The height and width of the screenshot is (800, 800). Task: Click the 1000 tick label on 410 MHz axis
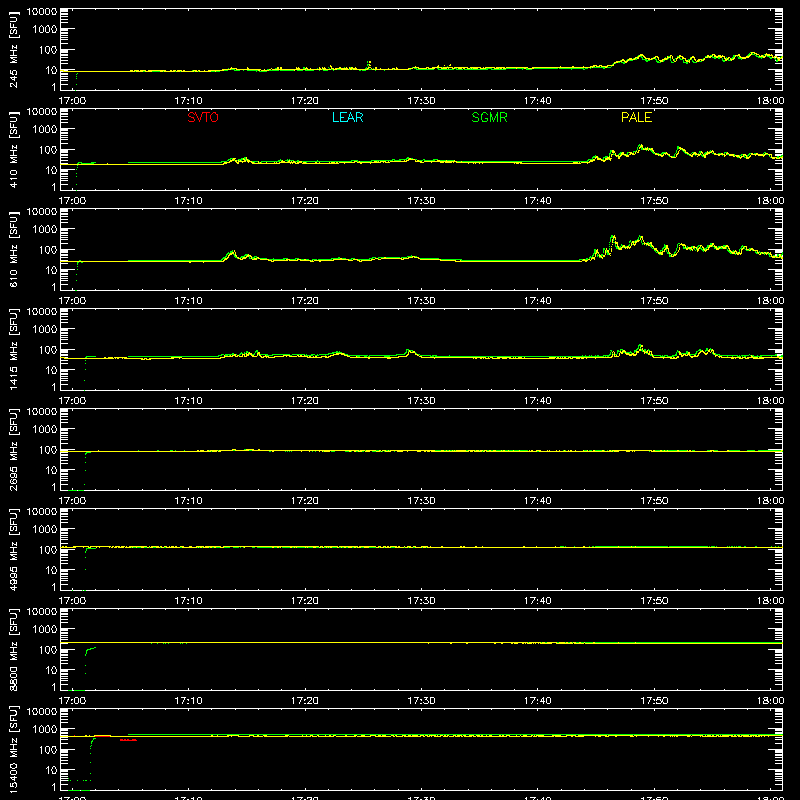click(x=45, y=130)
